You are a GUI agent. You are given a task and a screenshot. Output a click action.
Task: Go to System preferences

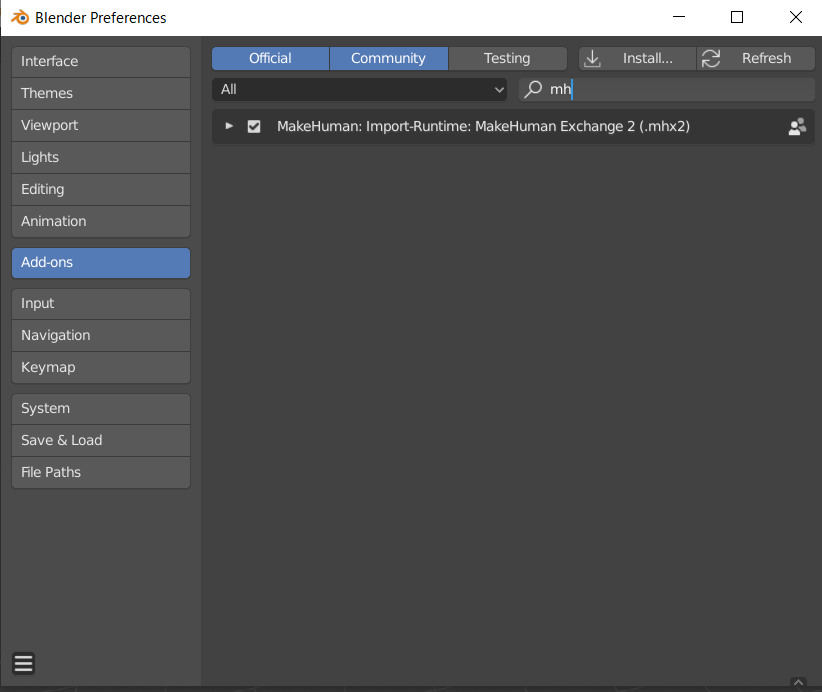tap(101, 408)
